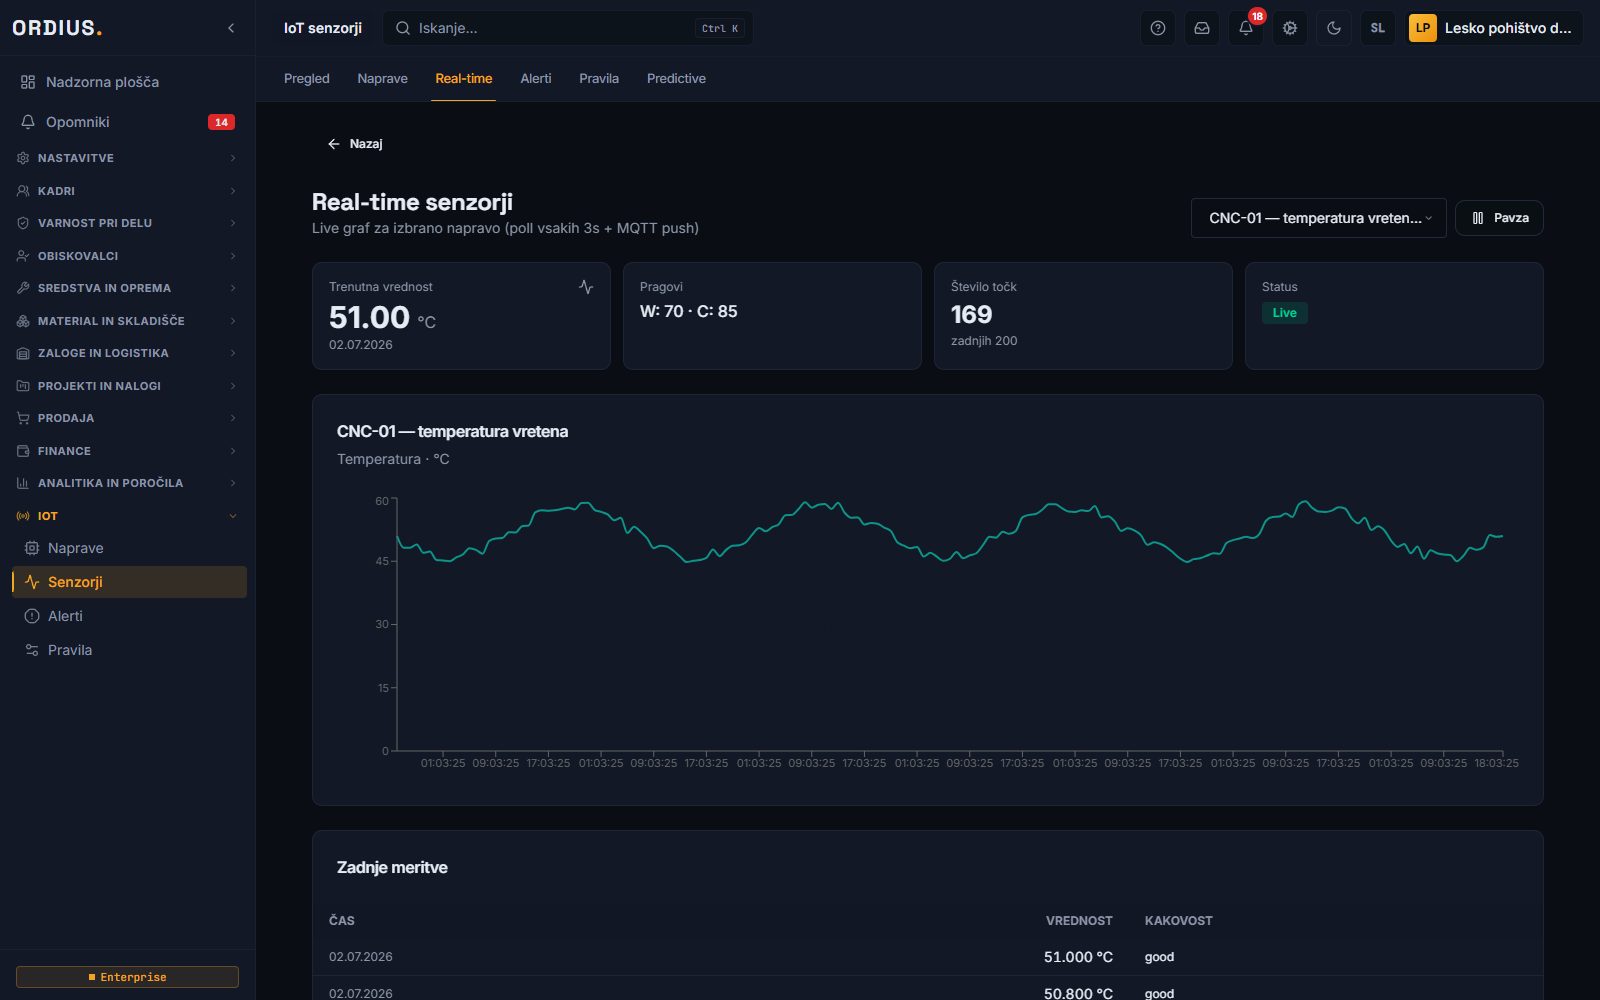Click the VREDNOST column header
The height and width of the screenshot is (1000, 1600).
pyautogui.click(x=1079, y=921)
